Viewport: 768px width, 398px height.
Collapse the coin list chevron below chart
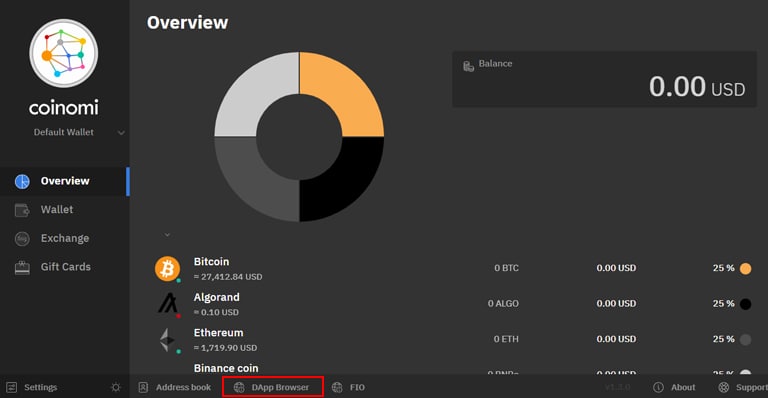[167, 235]
